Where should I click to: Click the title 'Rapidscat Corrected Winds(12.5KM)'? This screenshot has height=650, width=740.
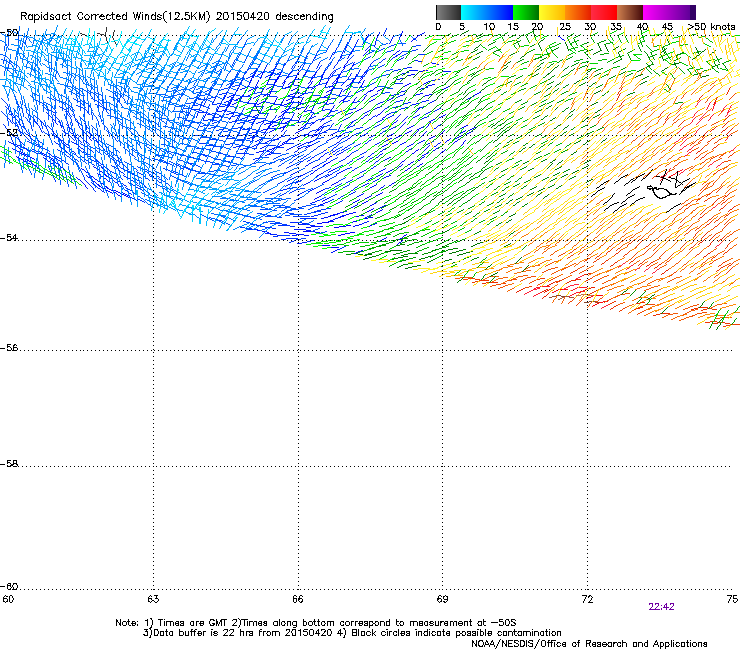coord(115,17)
